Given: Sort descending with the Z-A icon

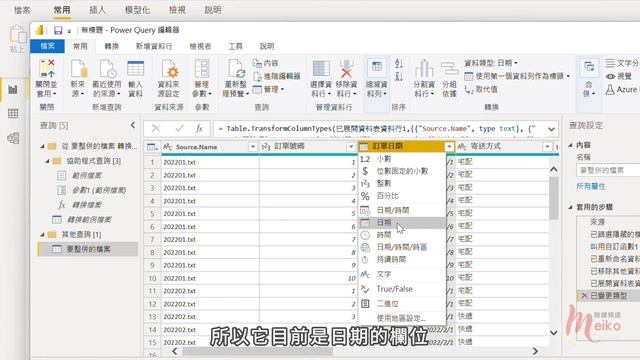Looking at the screenshot, I should [x=399, y=76].
